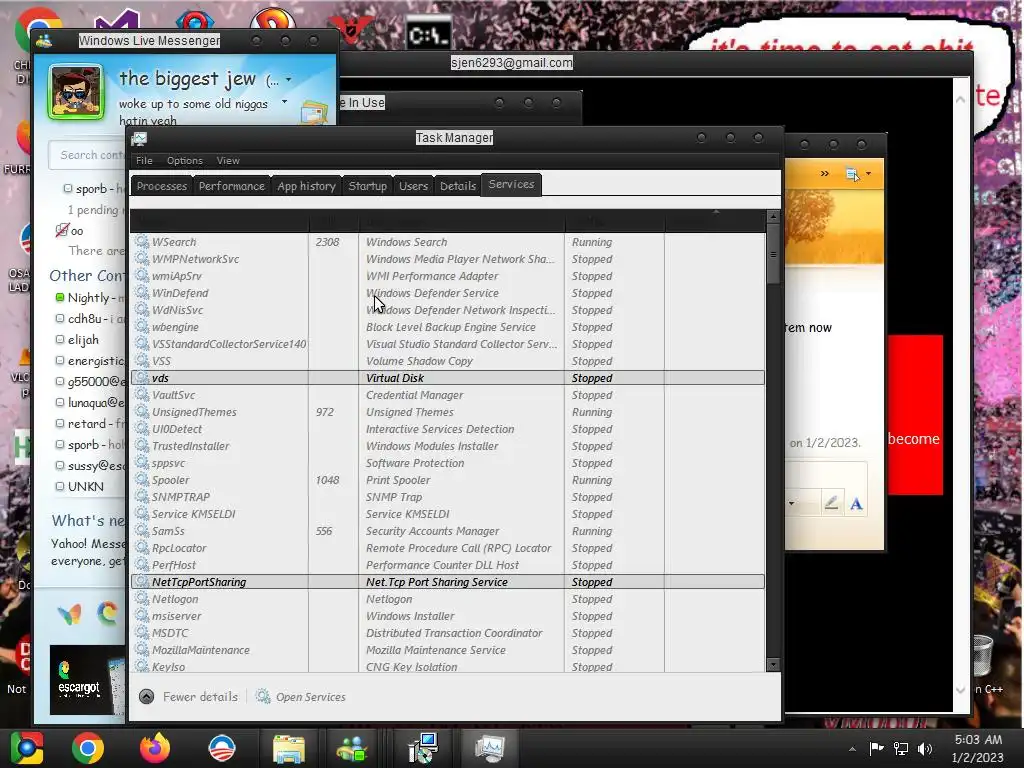
Task: Select the Spooler service row
Action: (x=448, y=480)
